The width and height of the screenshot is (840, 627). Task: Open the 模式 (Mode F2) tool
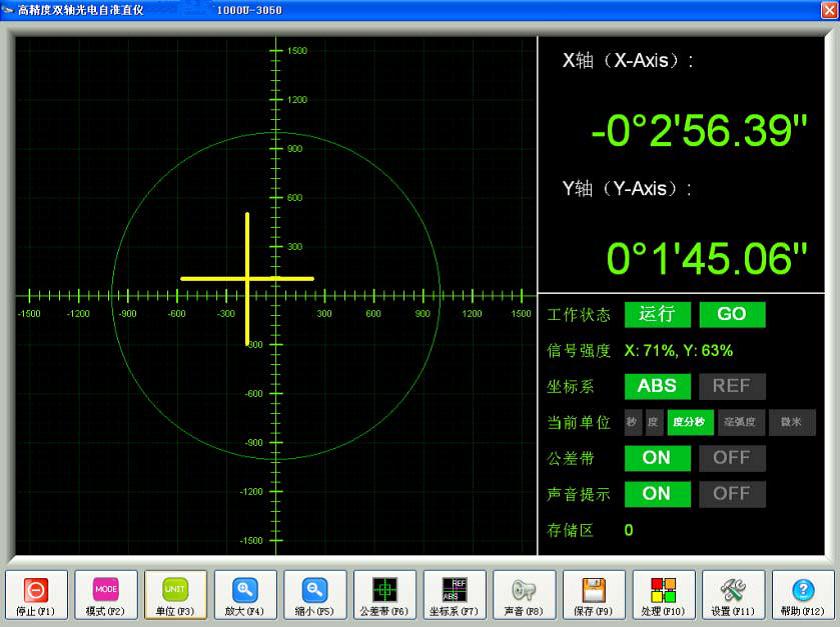(106, 594)
